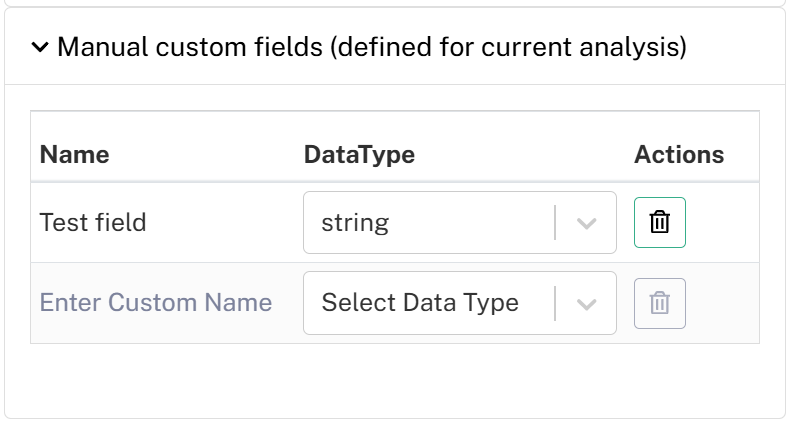Select the Test field name cell
809x446 pixels.
pyautogui.click(x=93, y=222)
